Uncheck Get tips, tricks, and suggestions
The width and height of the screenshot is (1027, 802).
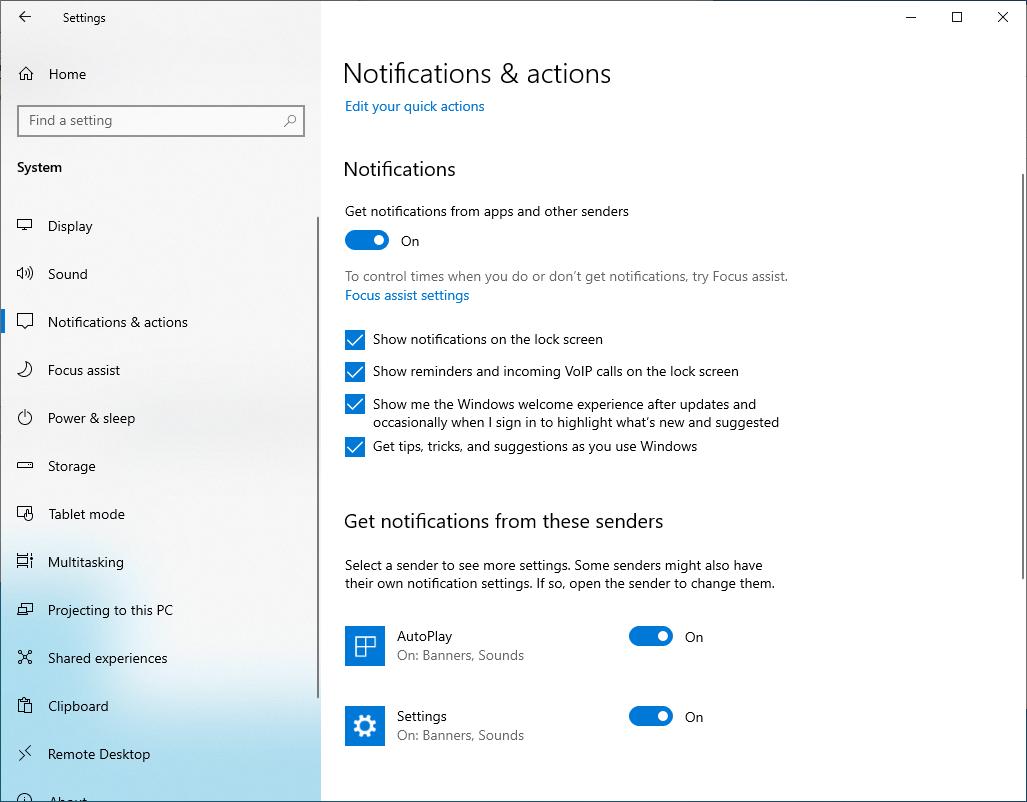click(x=355, y=447)
